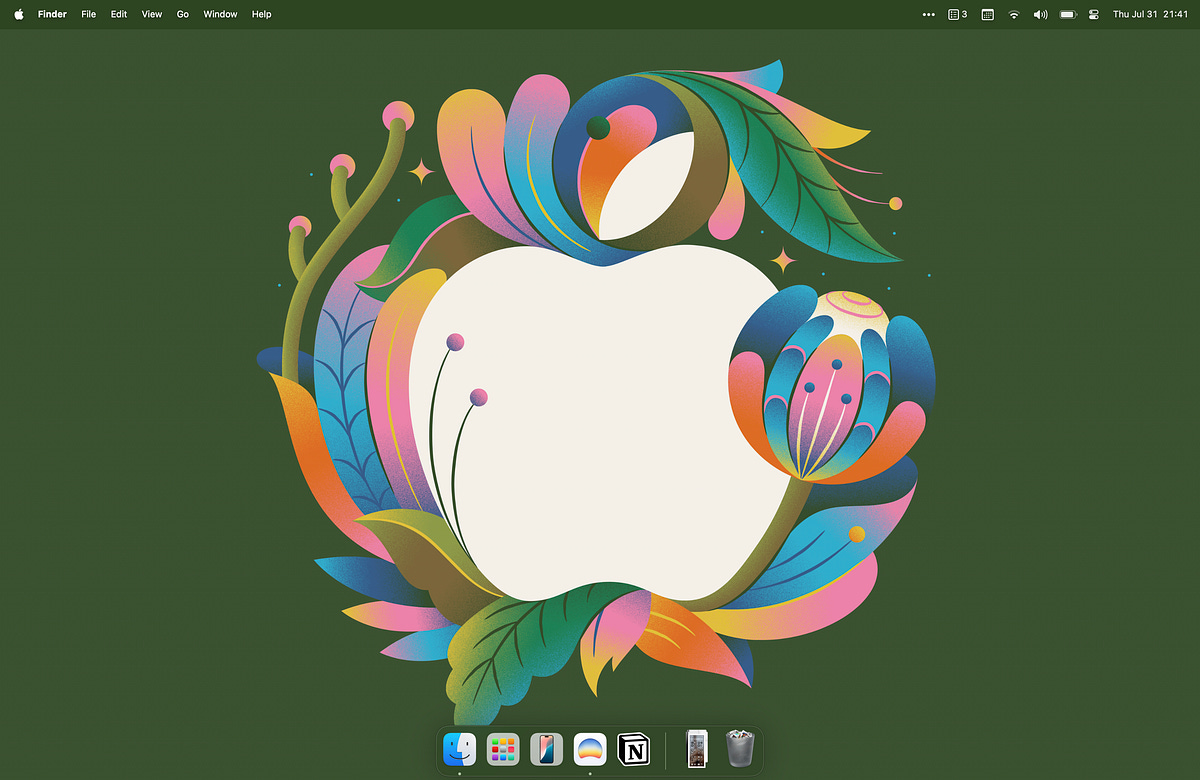Screen dimensions: 1200x780
Task: Open Notion from the Dock
Action: 633,748
